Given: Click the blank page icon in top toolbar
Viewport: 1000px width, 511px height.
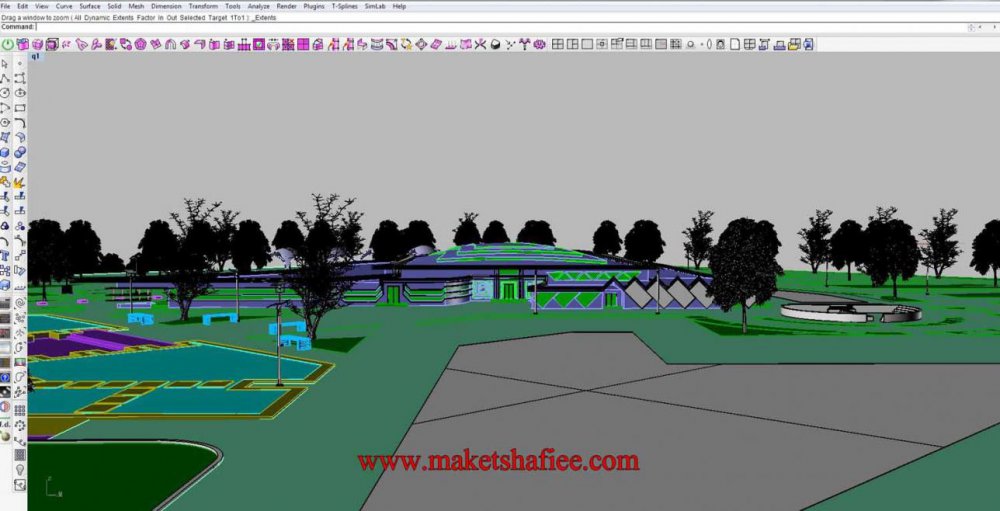Looking at the screenshot, I should [x=734, y=44].
